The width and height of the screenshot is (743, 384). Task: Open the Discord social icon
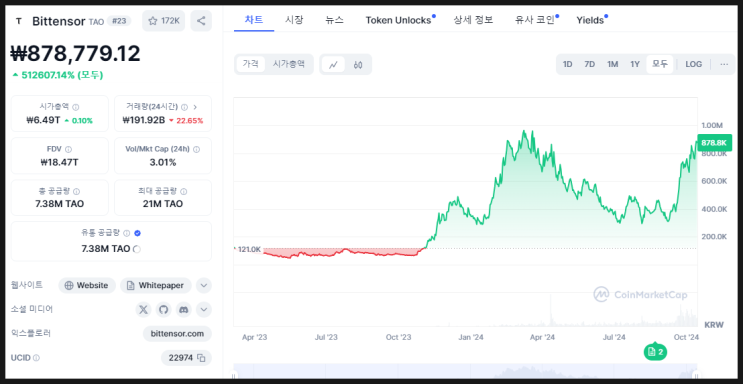[x=184, y=310]
